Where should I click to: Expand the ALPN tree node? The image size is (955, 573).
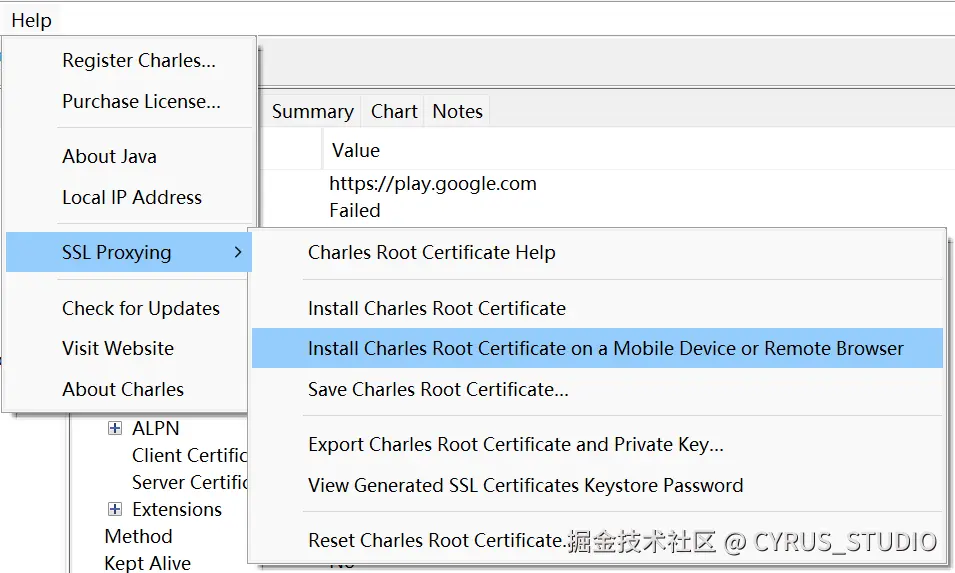pos(115,428)
